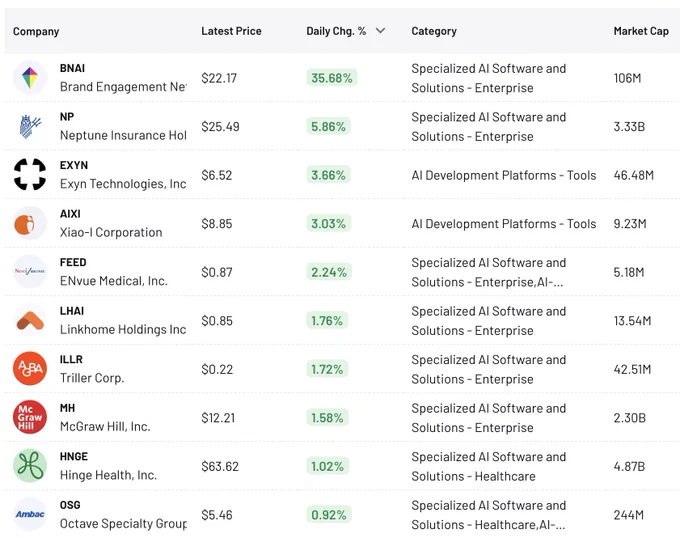Screen dimensions: 680x538
Task: Sort by the Market Cap column header
Action: (641, 31)
